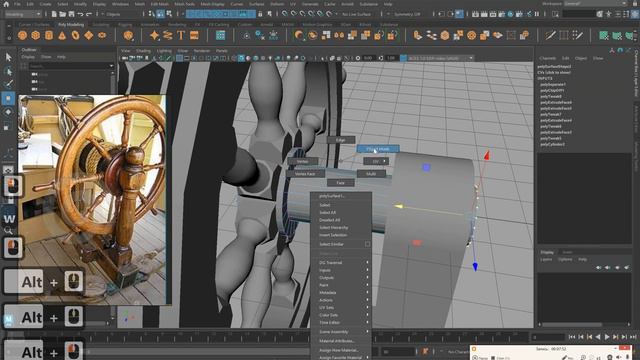This screenshot has width=640, height=360.
Task: Select polyCylinder3 in Channel Box inputs
Action: [553, 144]
